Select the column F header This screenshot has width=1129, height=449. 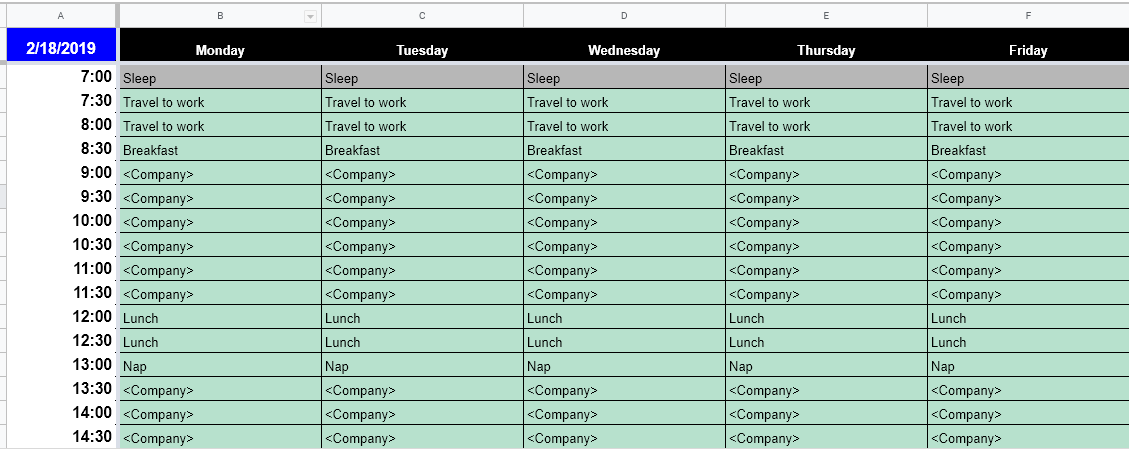[1028, 16]
